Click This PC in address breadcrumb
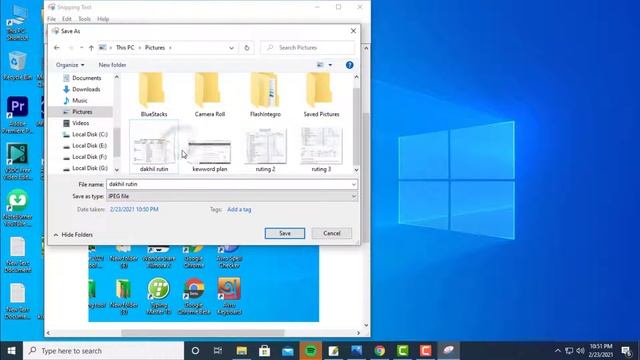Viewport: 640px width, 360px height. click(x=125, y=48)
